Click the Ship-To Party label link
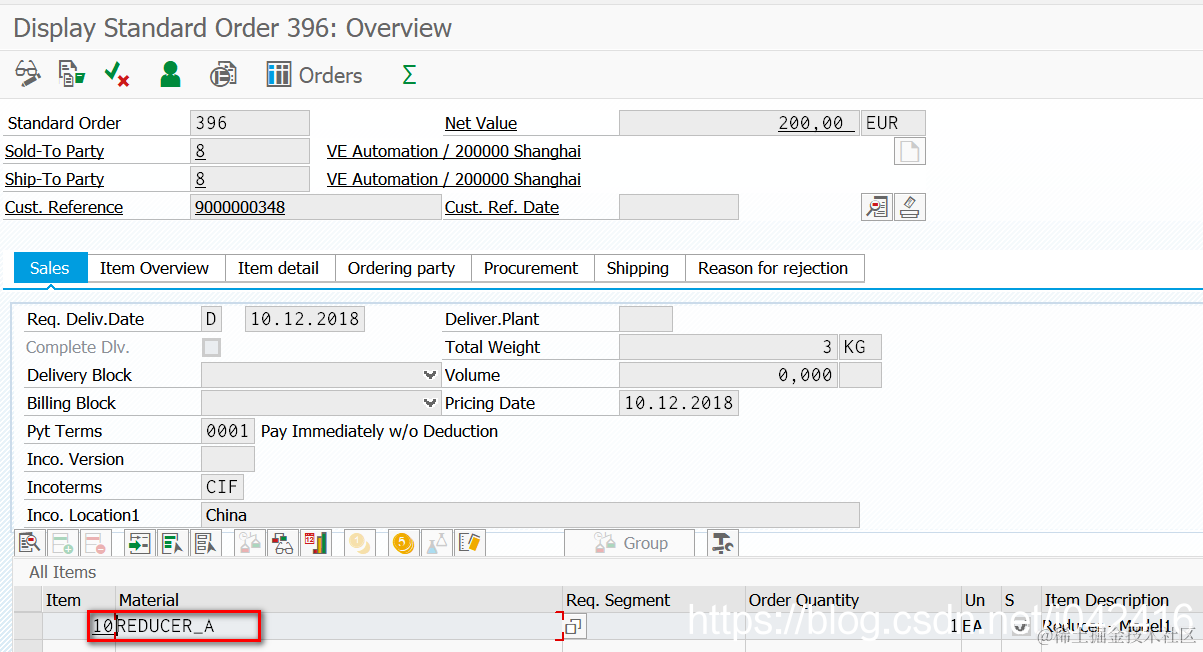This screenshot has height=652, width=1203. pyautogui.click(x=55, y=179)
